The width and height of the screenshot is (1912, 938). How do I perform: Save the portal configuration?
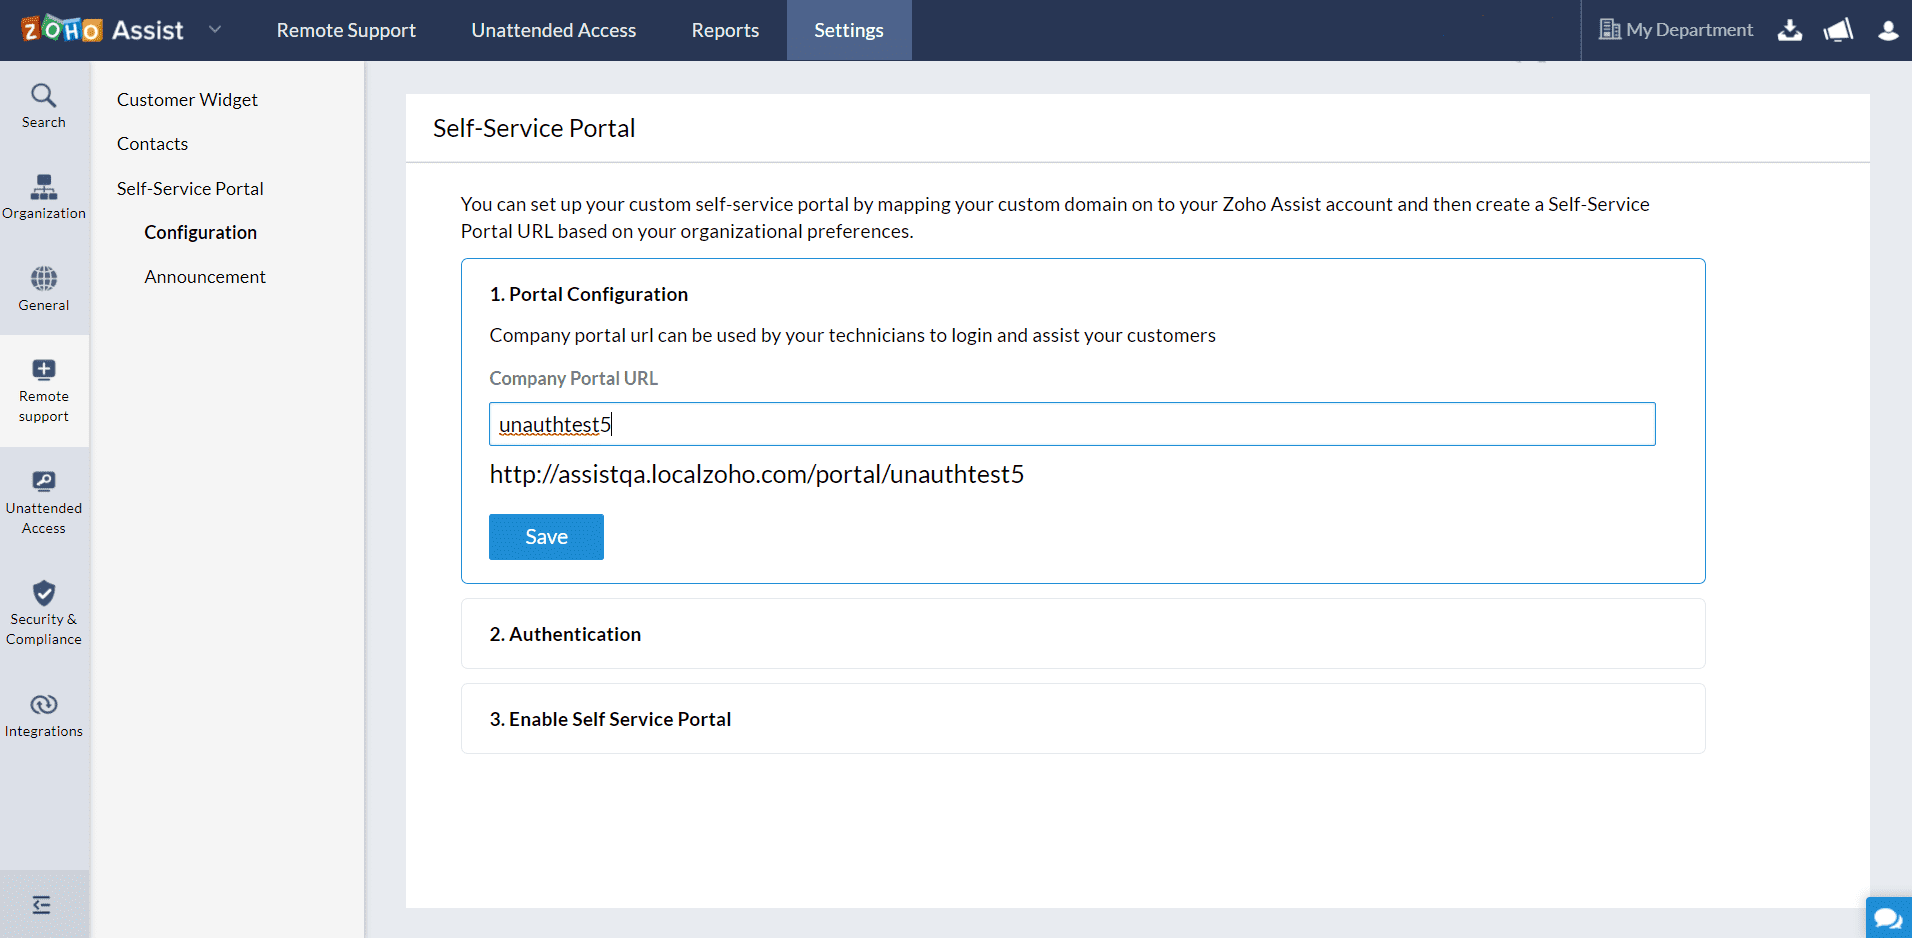546,537
